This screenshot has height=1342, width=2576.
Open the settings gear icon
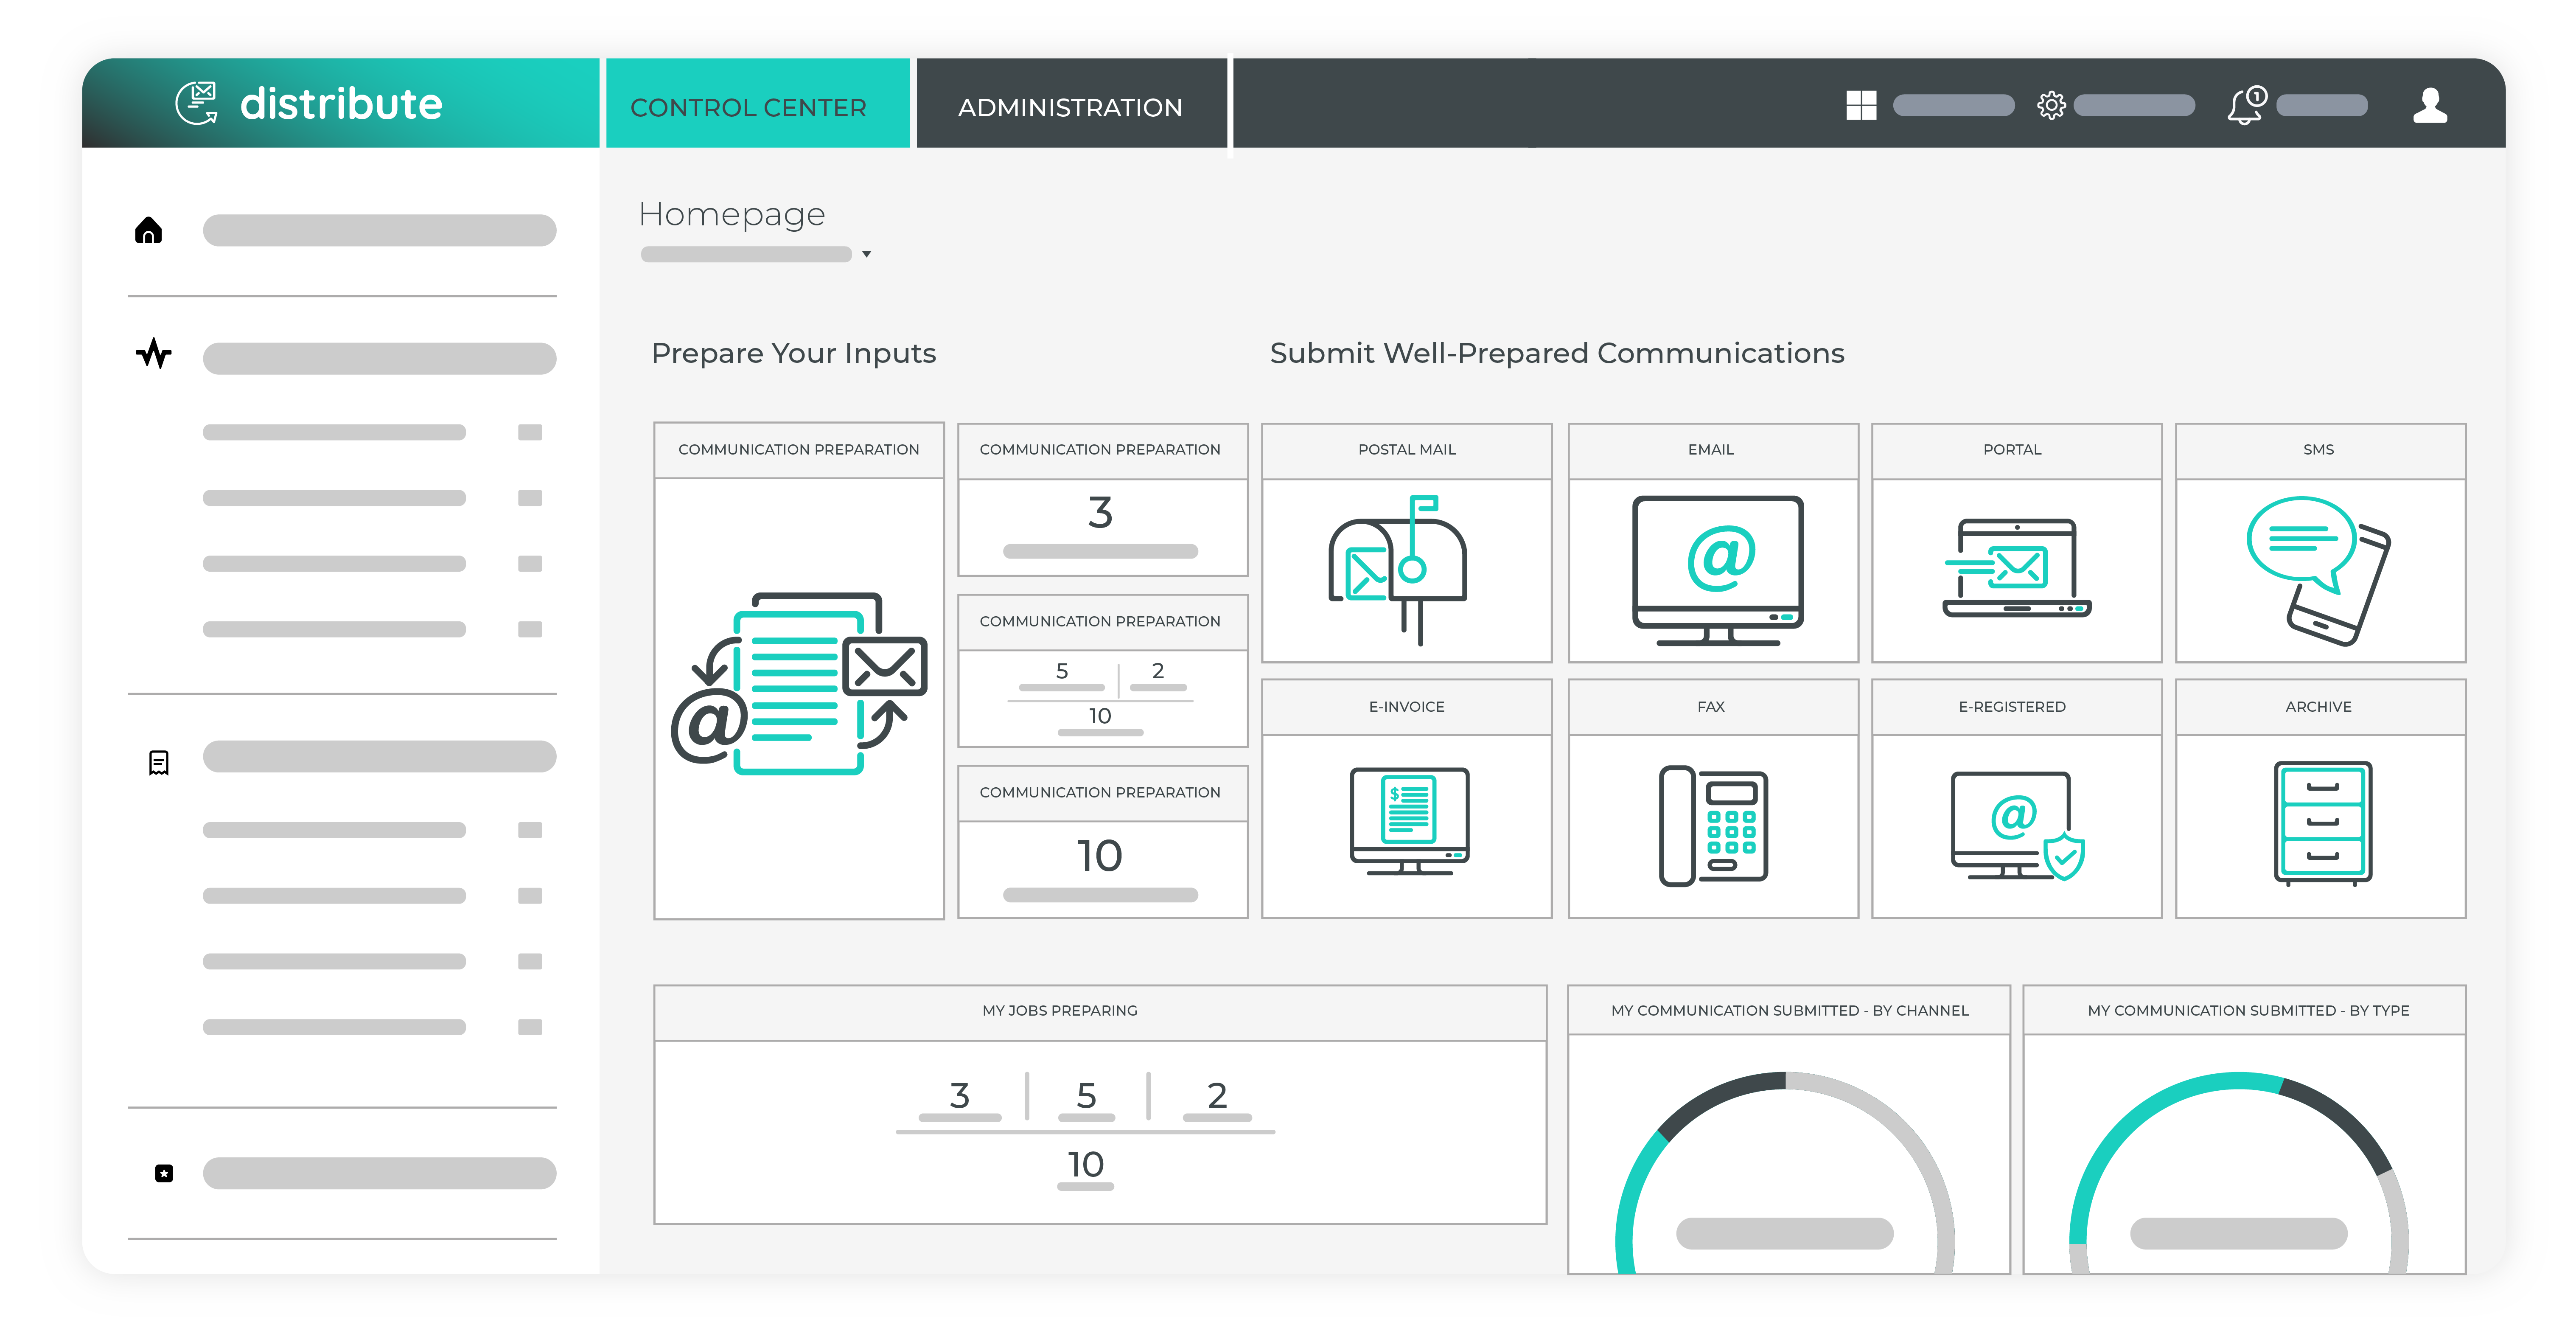pyautogui.click(x=2051, y=105)
